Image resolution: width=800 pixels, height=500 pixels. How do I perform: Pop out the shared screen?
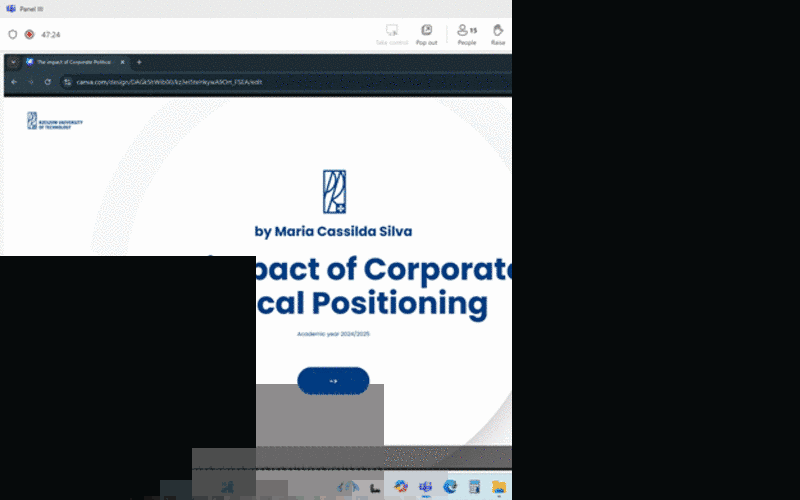[x=427, y=35]
